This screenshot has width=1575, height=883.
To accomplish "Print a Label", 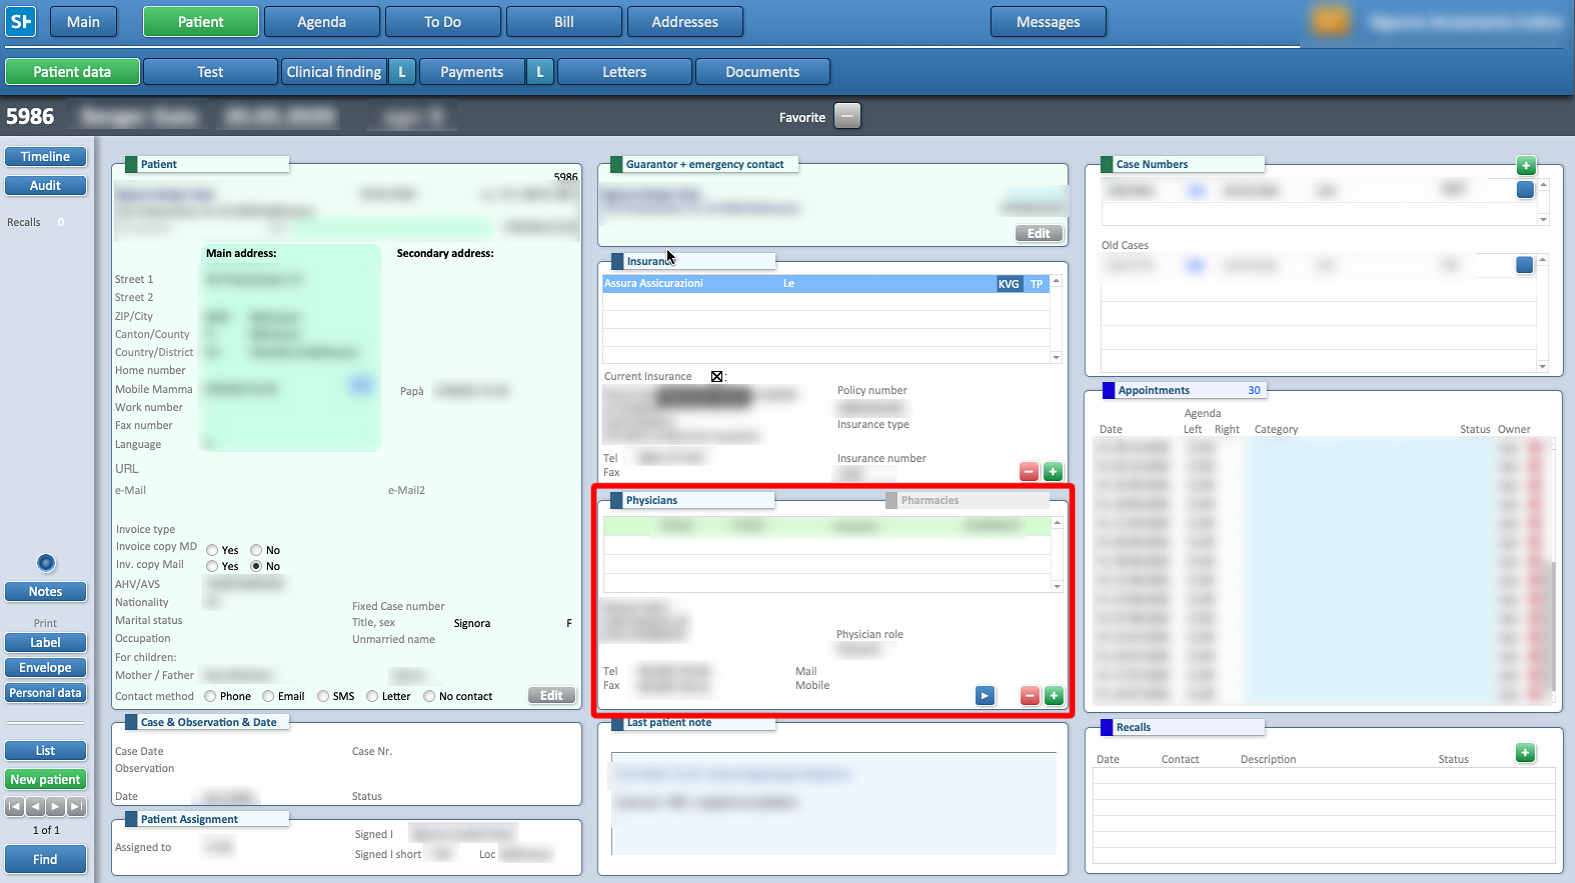I will point(45,643).
